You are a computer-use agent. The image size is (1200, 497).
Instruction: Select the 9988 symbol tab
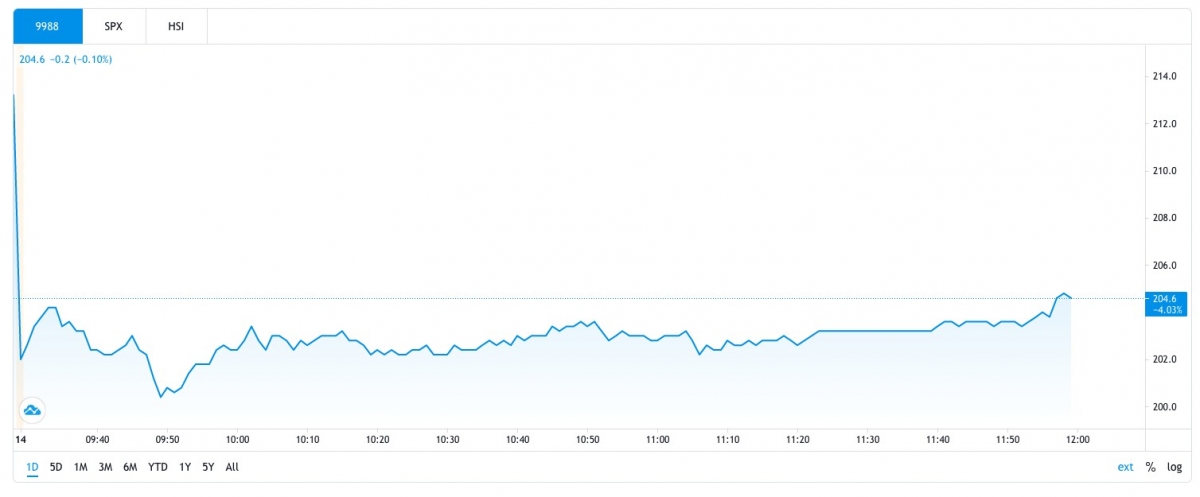[x=47, y=26]
